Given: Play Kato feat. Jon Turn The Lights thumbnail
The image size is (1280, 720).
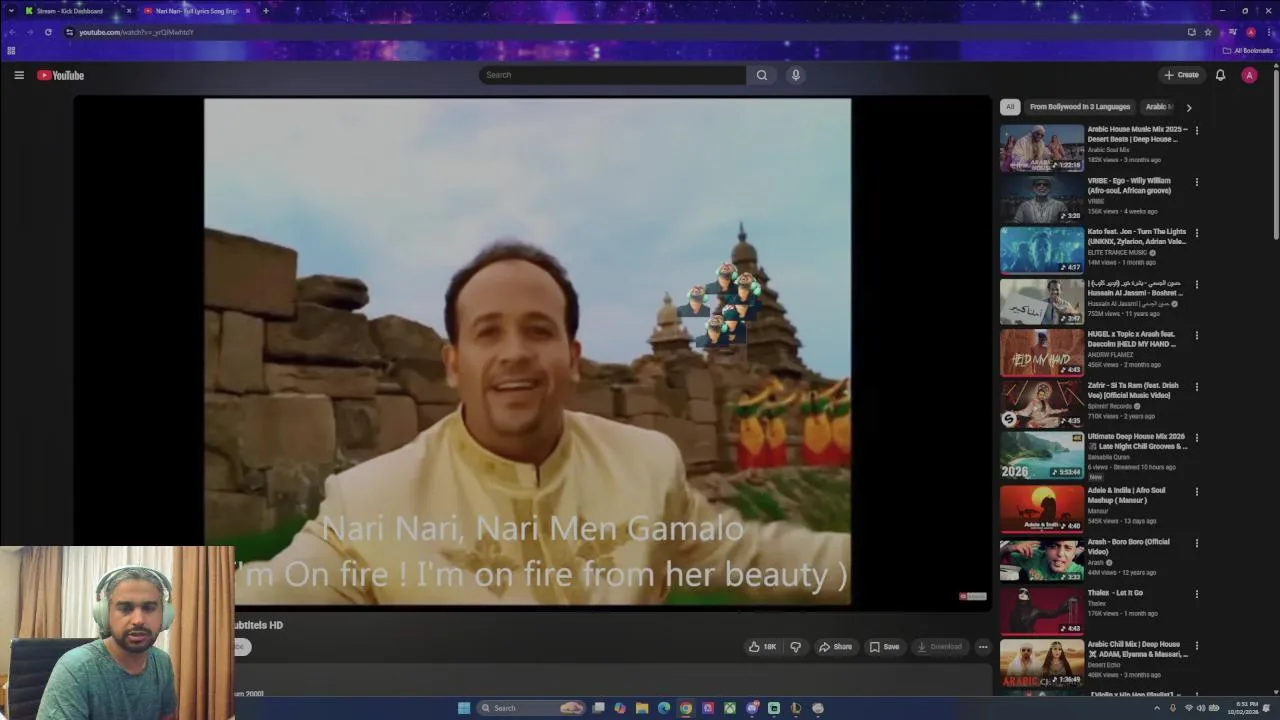Looking at the screenshot, I should pyautogui.click(x=1042, y=250).
